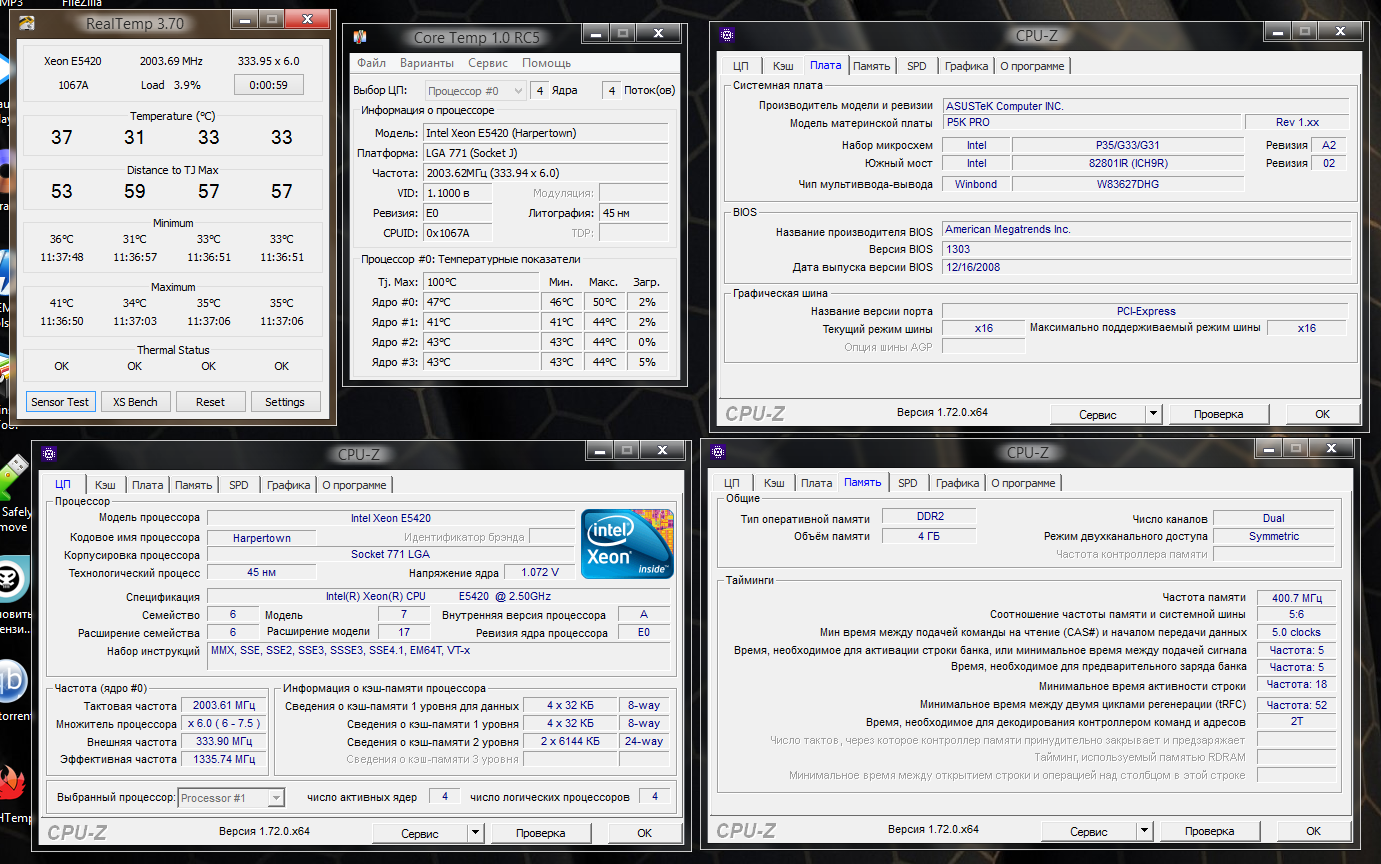Switch to the Плата tab in the CPU-Z memory window
This screenshot has height=864, width=1381.
point(817,483)
